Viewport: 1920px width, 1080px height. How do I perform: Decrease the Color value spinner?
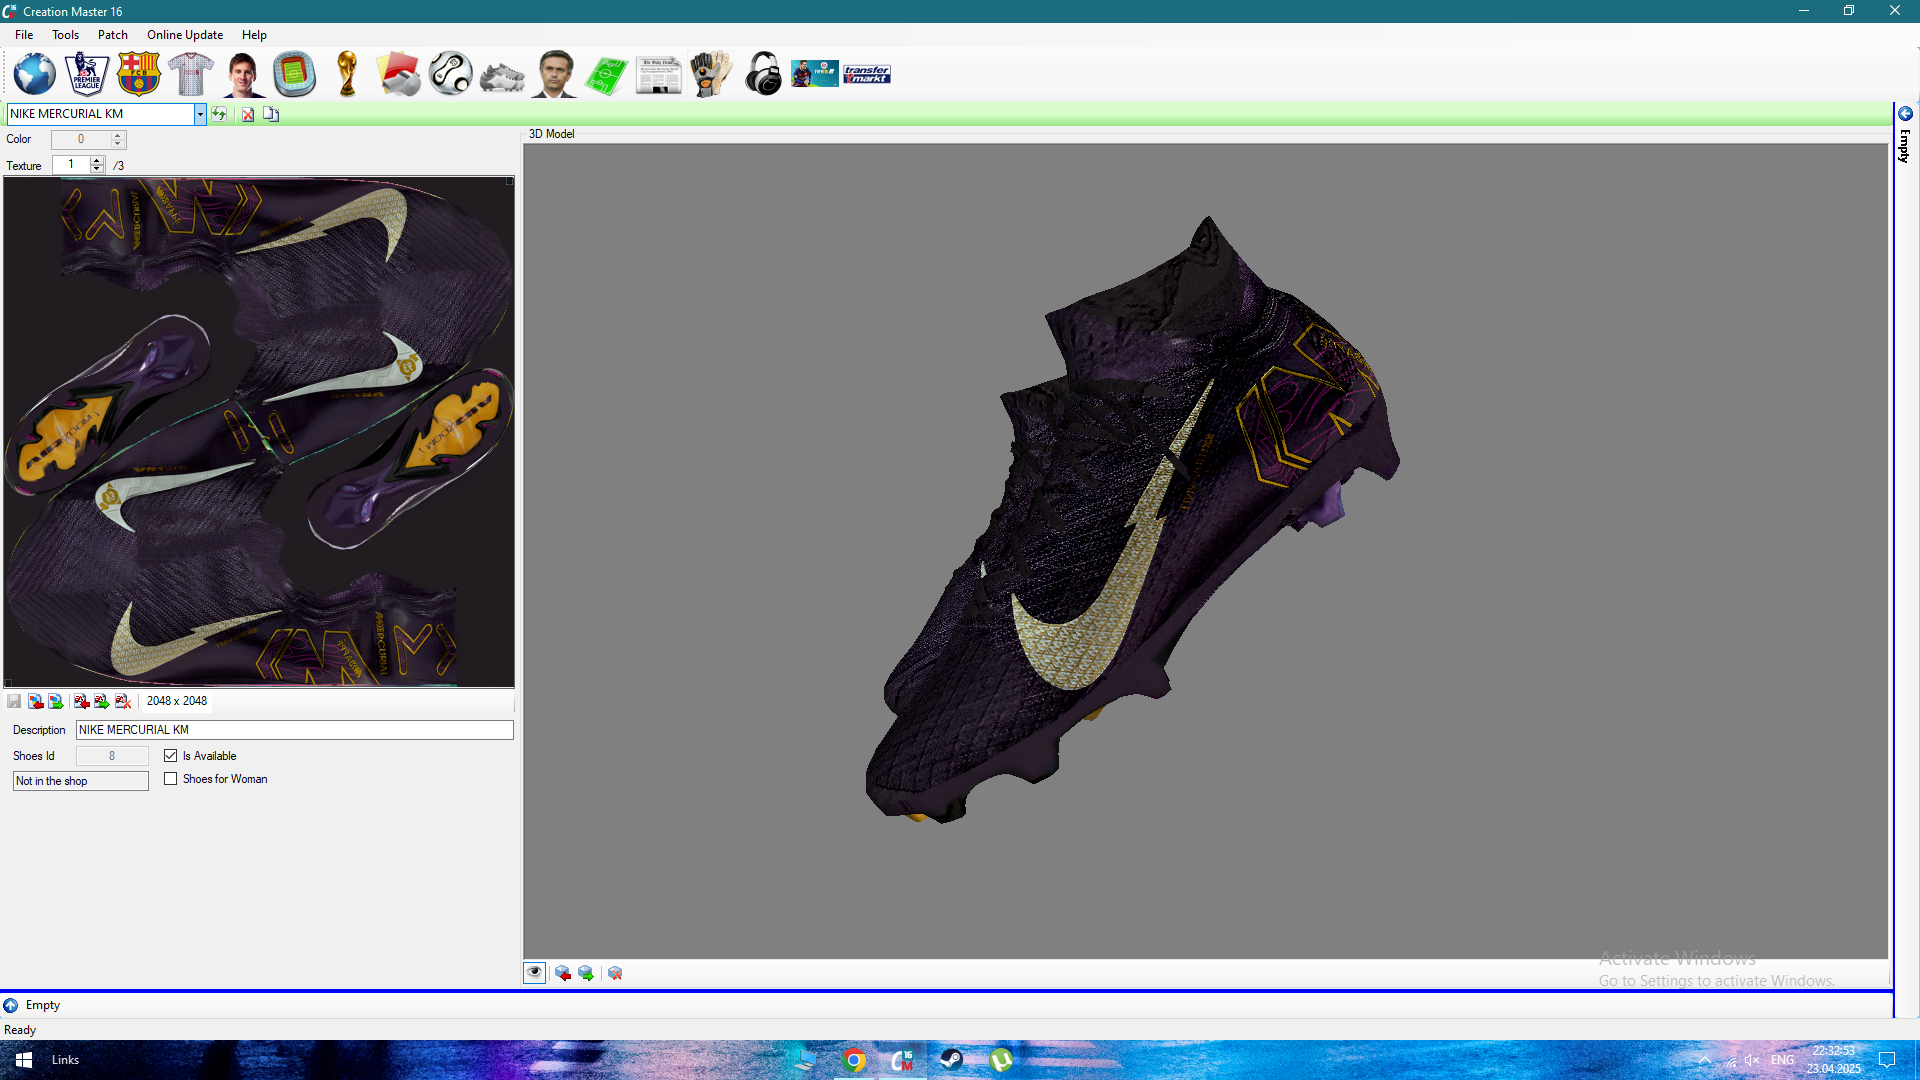coord(118,144)
